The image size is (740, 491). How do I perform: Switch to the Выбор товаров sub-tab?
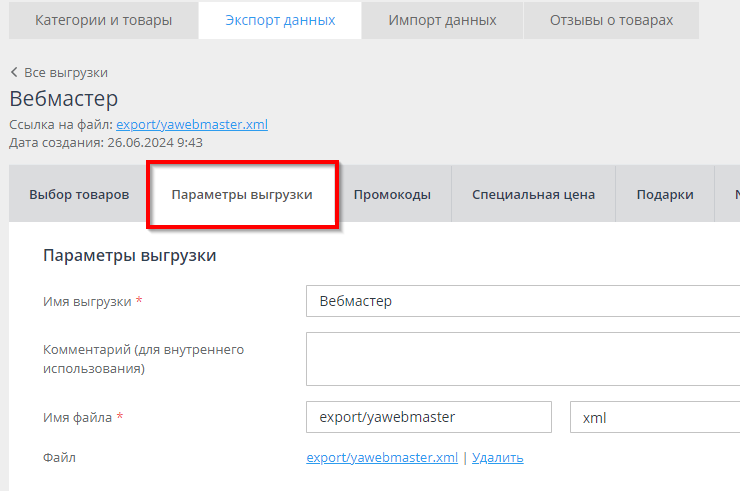click(79, 195)
